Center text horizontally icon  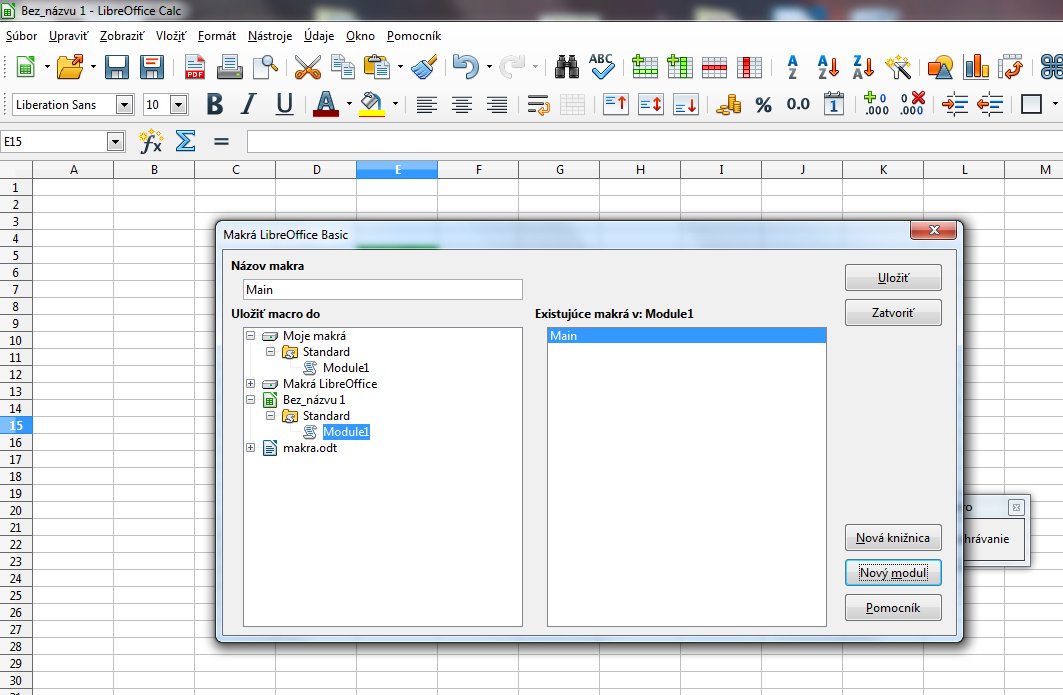click(462, 104)
